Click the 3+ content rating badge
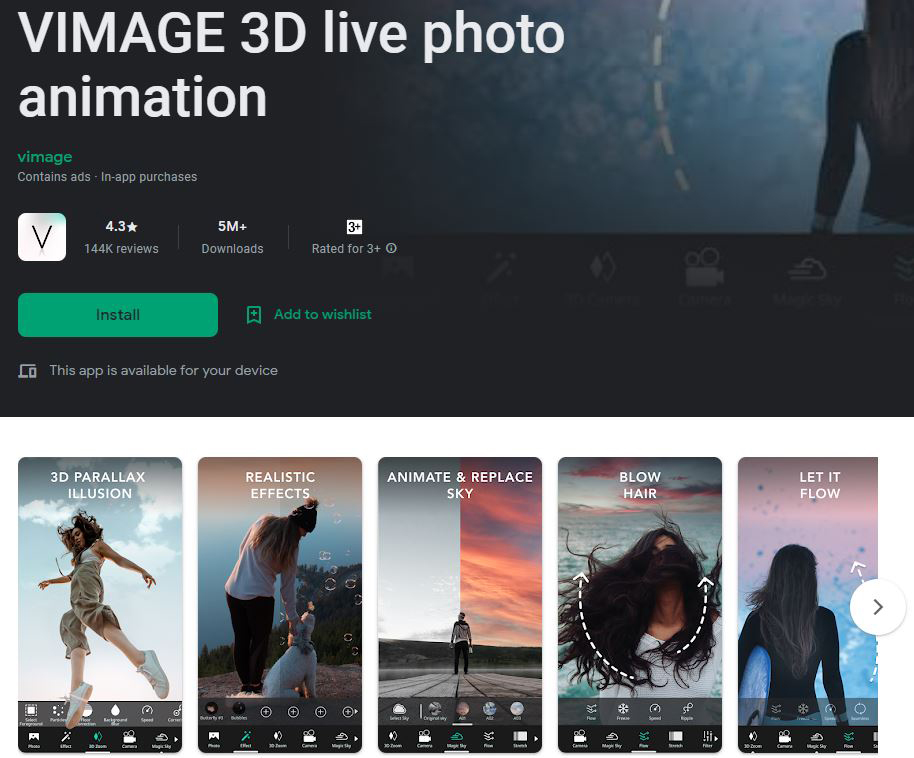 pos(354,227)
